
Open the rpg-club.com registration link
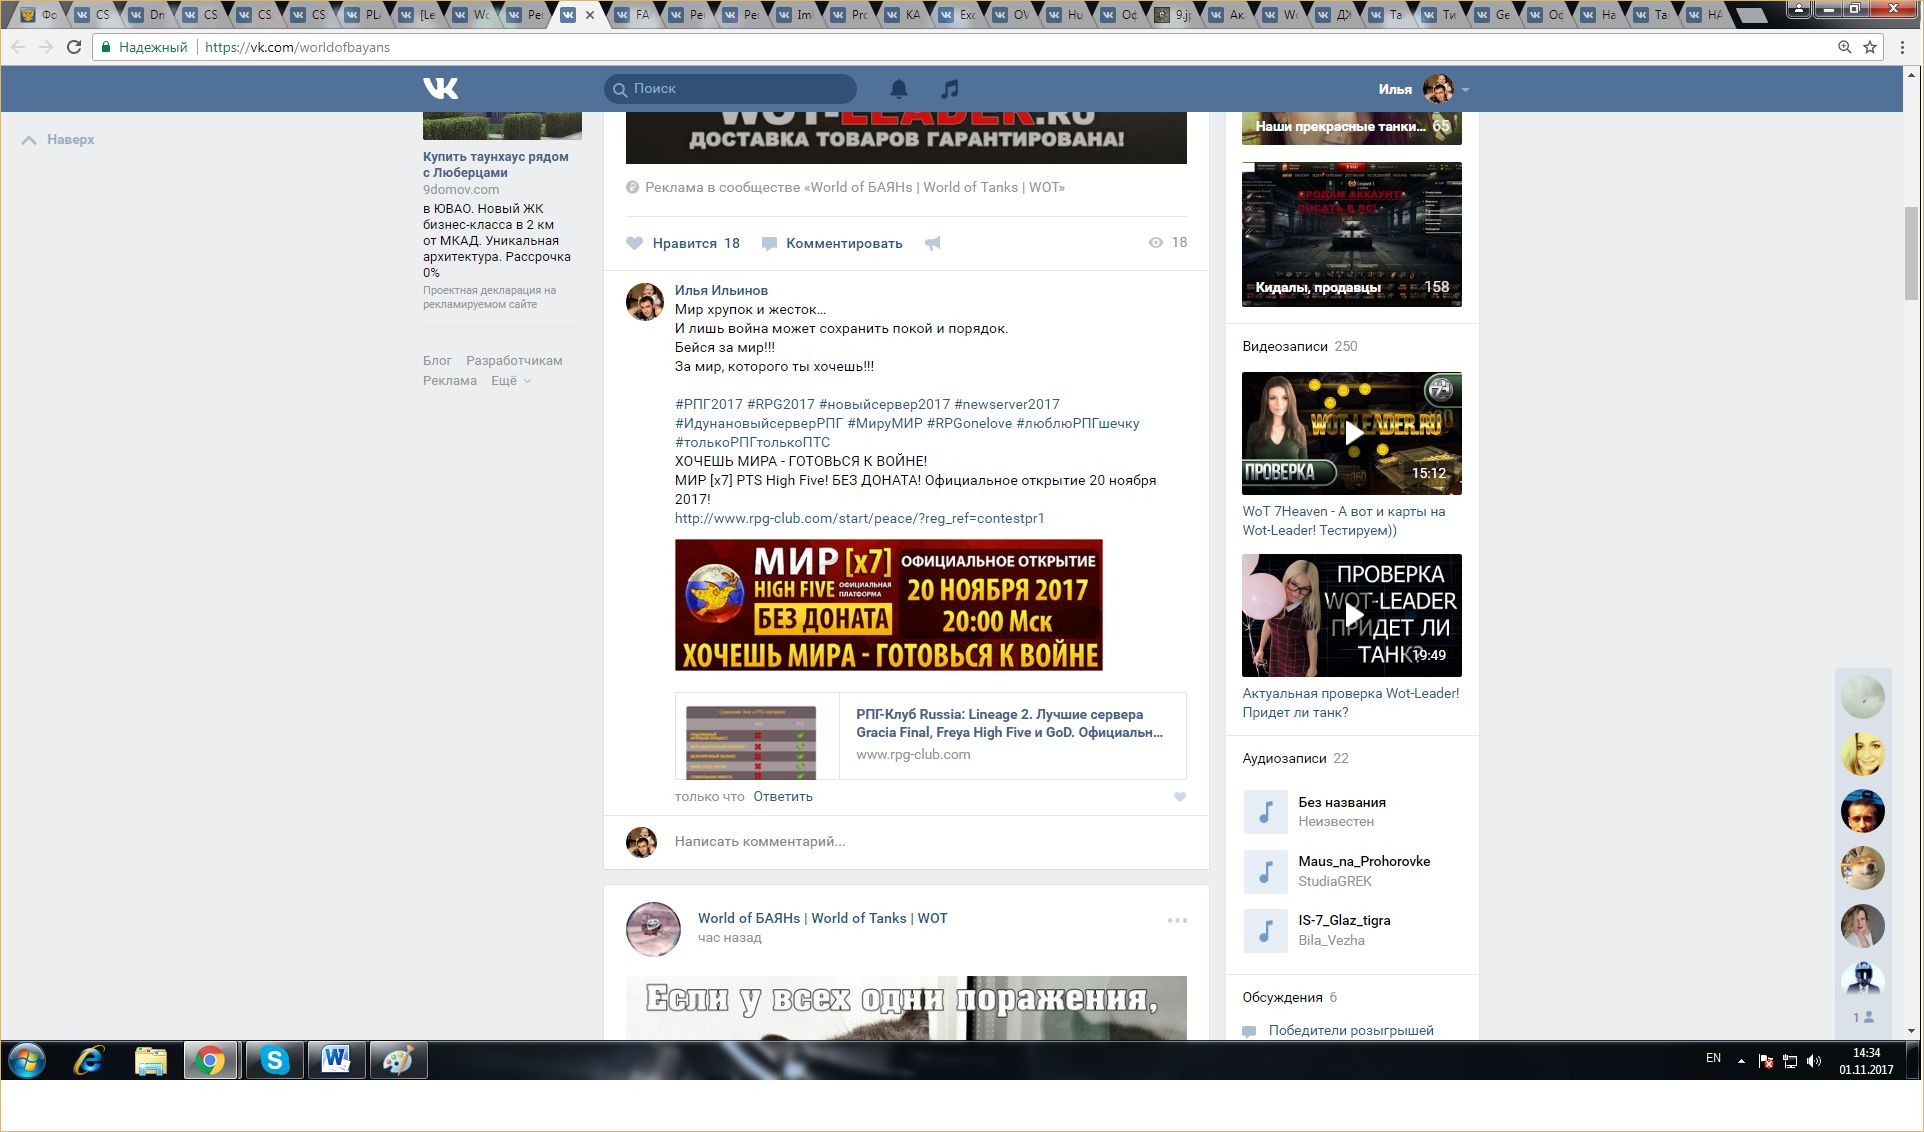(859, 518)
